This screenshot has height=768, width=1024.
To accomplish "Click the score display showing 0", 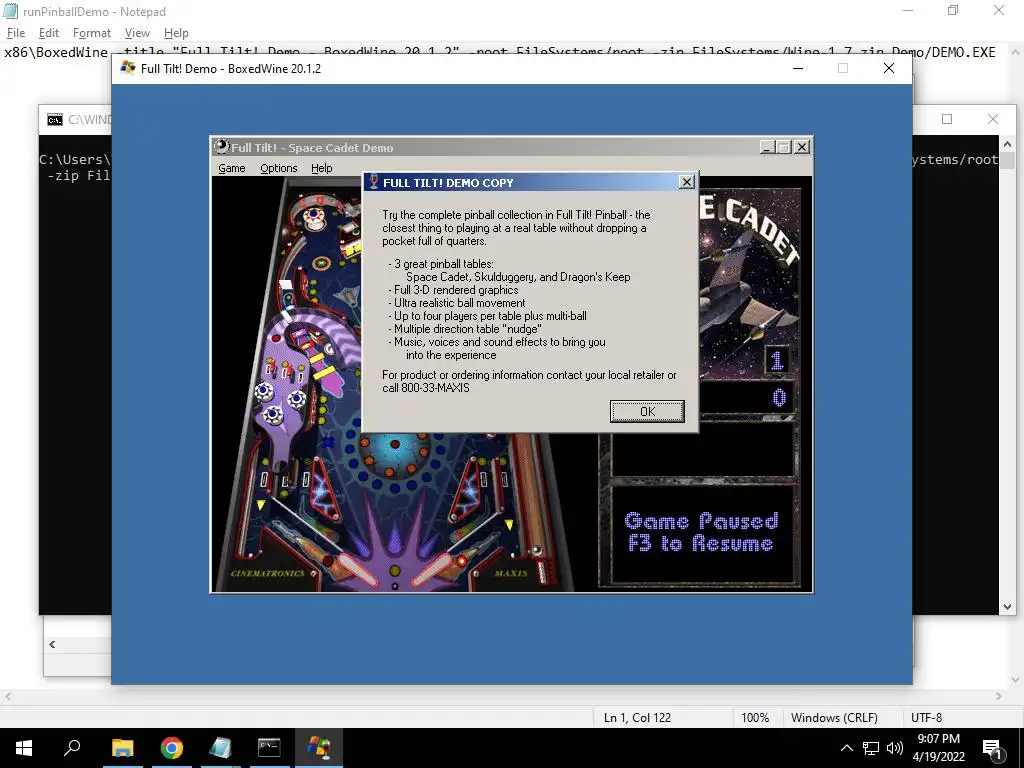I will pyautogui.click(x=779, y=398).
